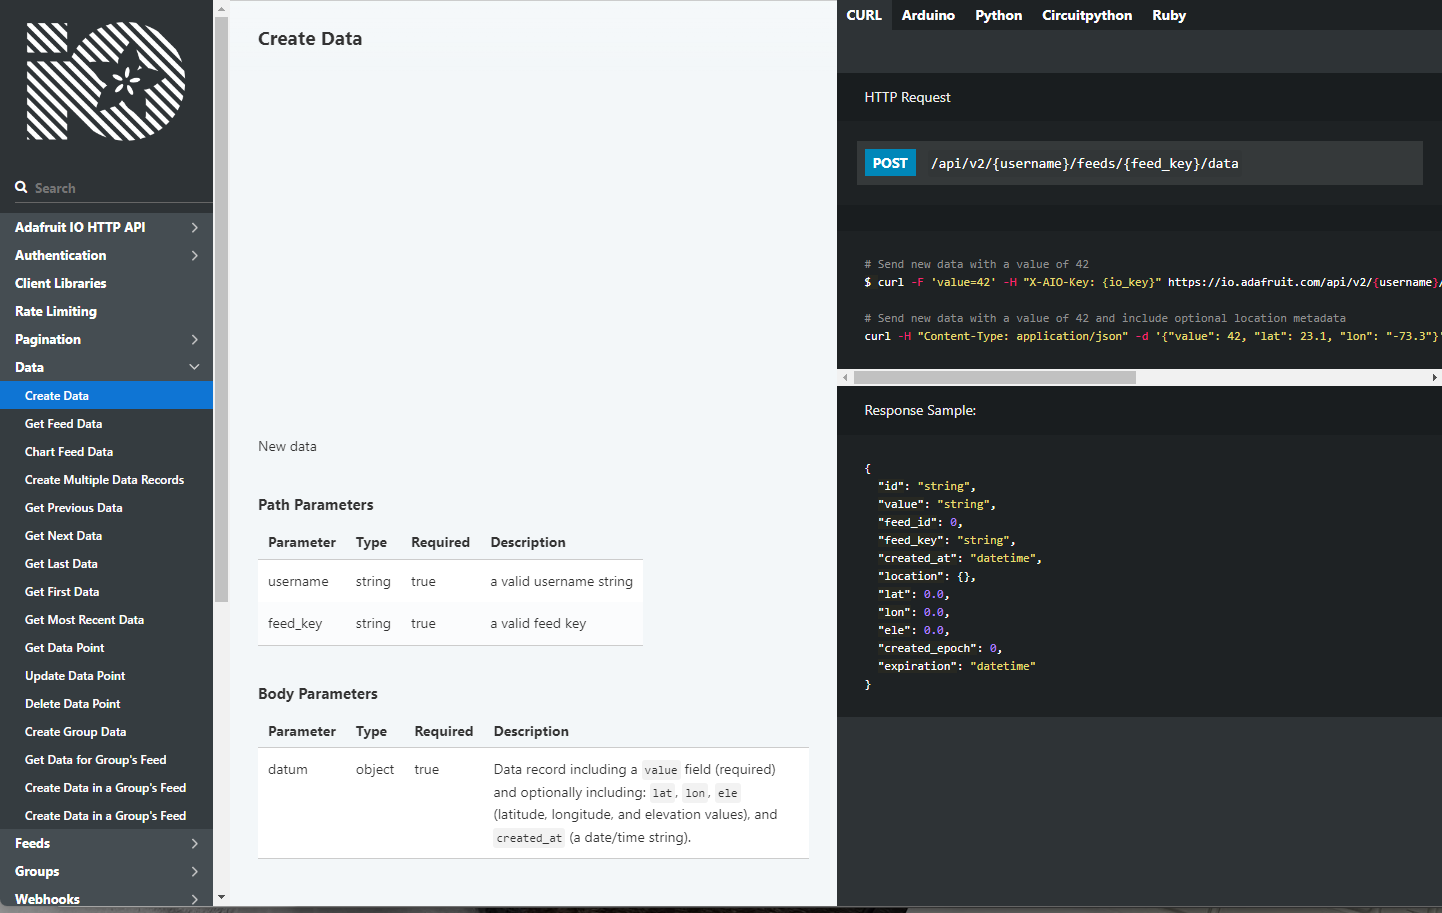This screenshot has height=913, width=1442.
Task: Click code block scroll right arrow
Action: (1435, 378)
